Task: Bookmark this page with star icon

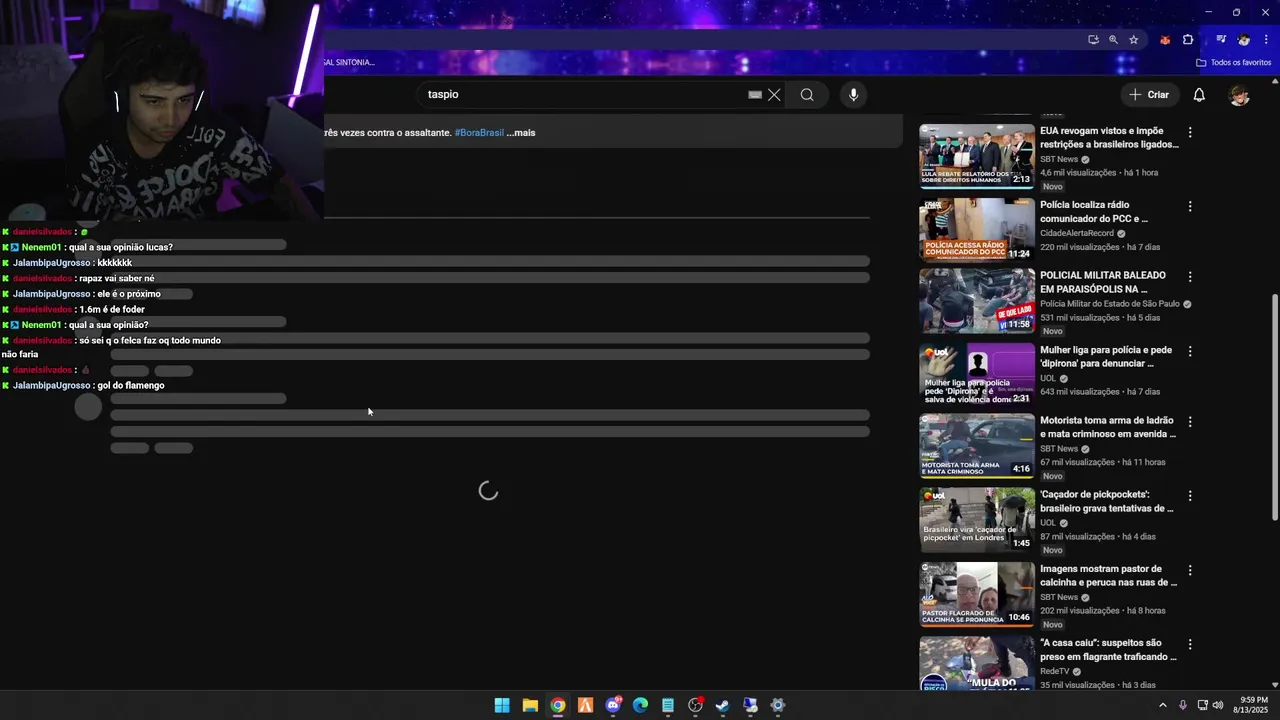Action: click(1134, 40)
